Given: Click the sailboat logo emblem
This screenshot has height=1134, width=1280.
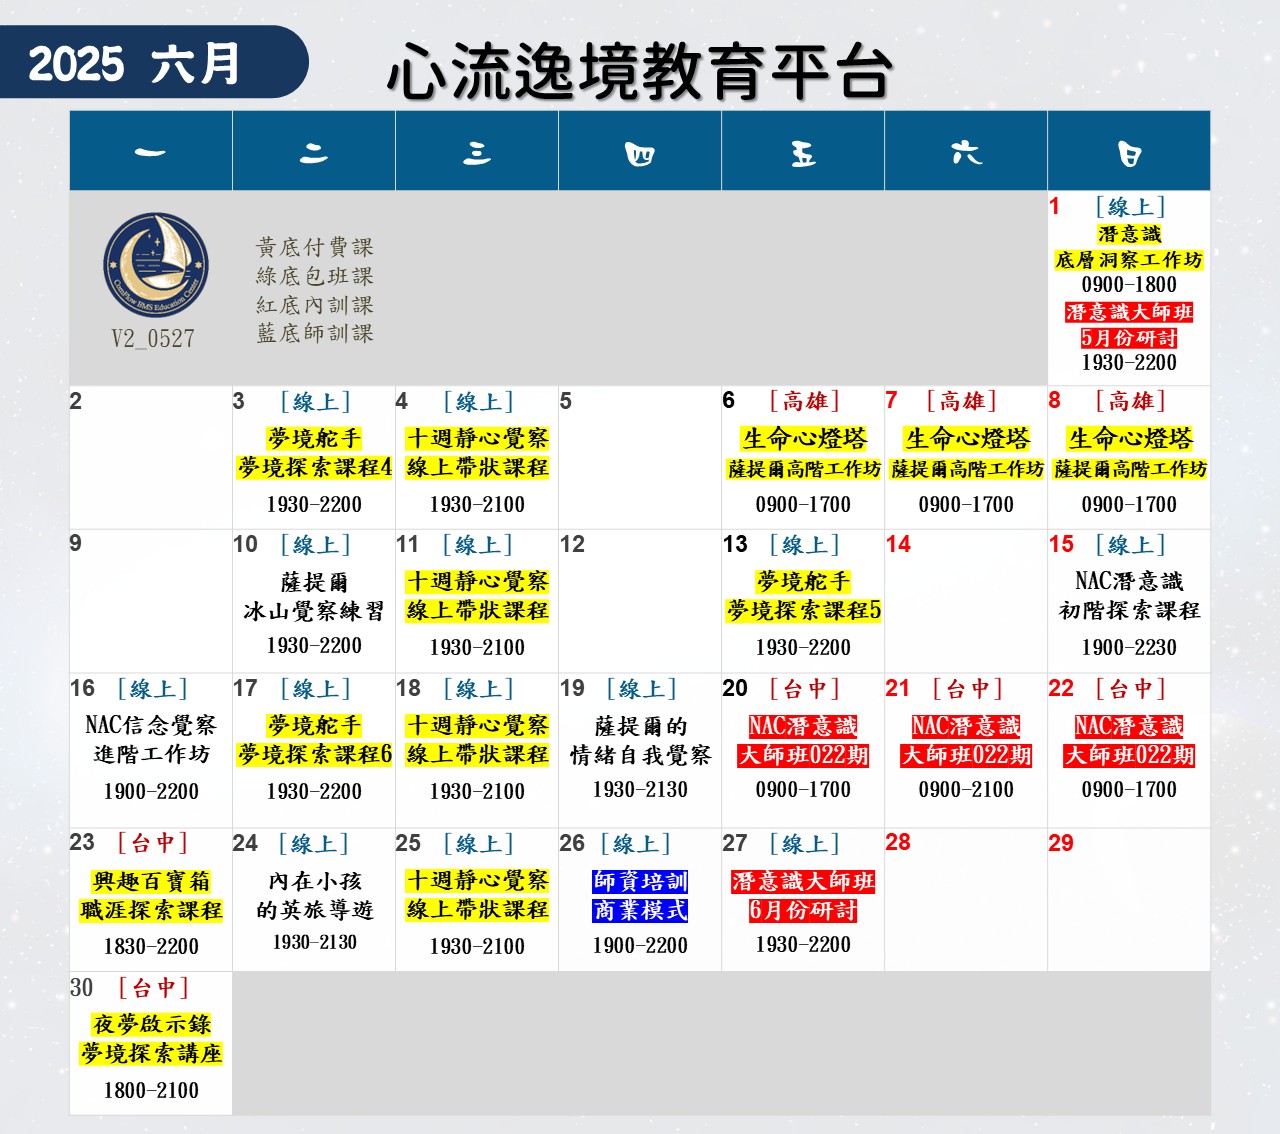Looking at the screenshot, I should [x=155, y=265].
